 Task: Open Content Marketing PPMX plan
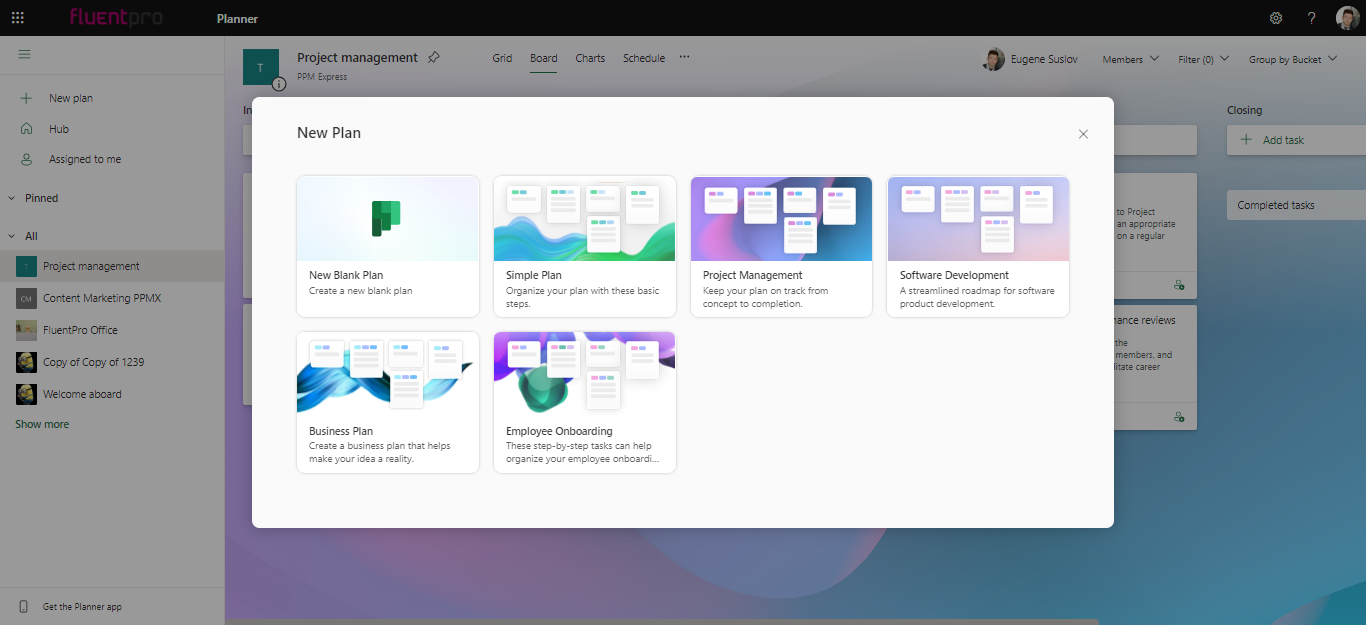pos(112,298)
